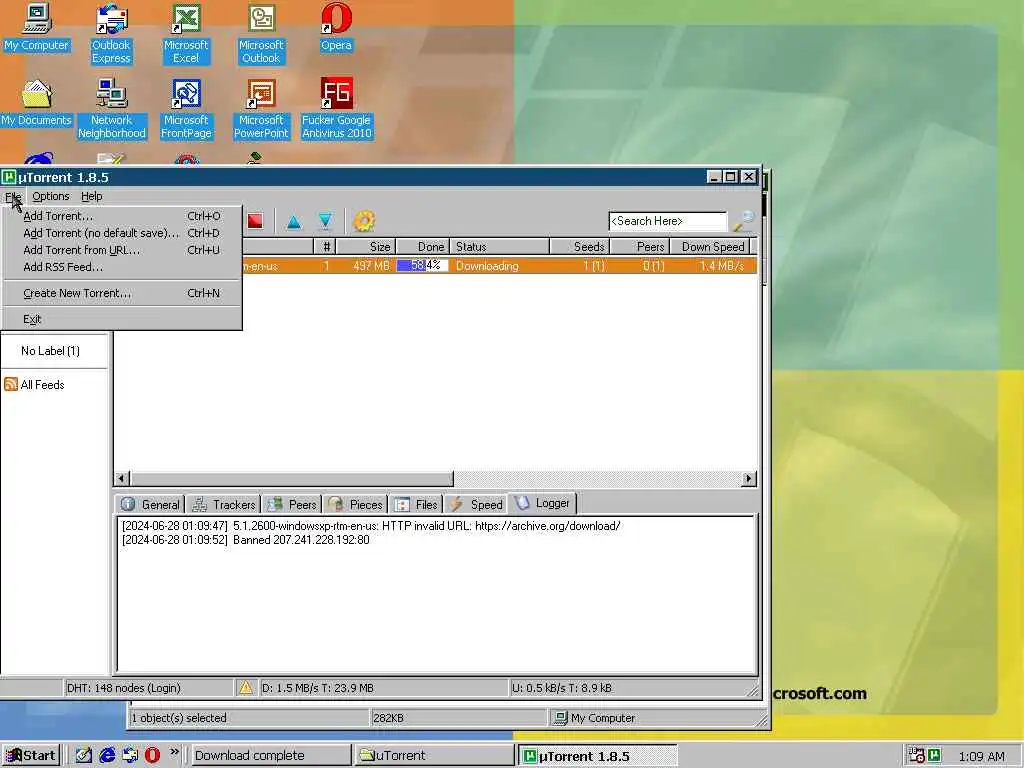Screen dimensions: 1024x768
Task: Click the All Feeds RSS icon
Action: point(10,384)
